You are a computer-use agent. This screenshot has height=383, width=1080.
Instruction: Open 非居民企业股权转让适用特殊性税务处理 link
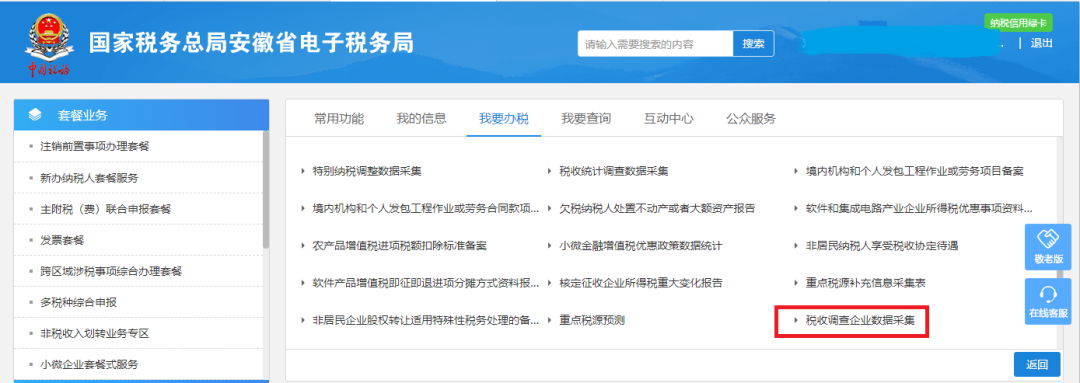(426, 320)
